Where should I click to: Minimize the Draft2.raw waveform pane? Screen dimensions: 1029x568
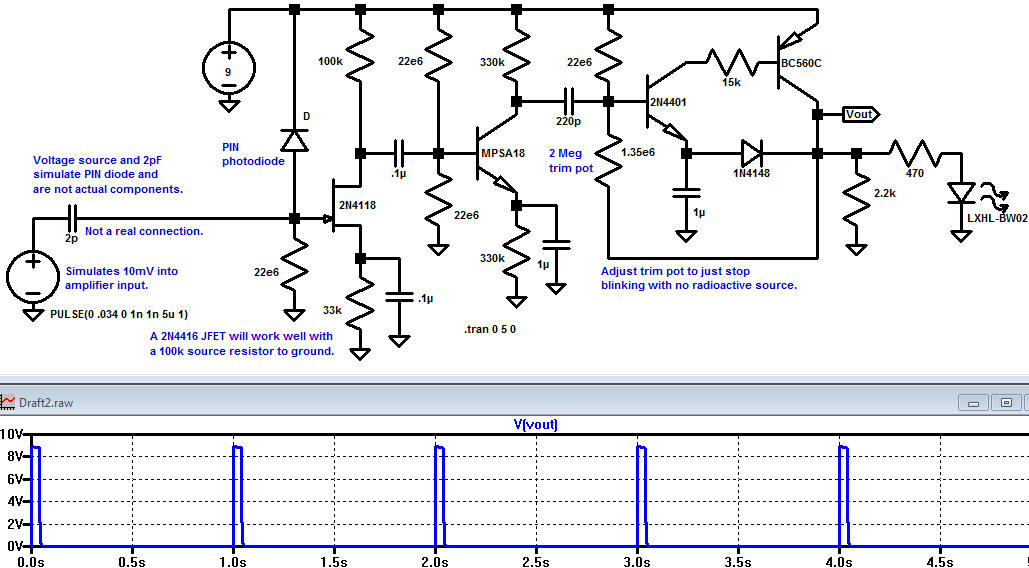972,402
